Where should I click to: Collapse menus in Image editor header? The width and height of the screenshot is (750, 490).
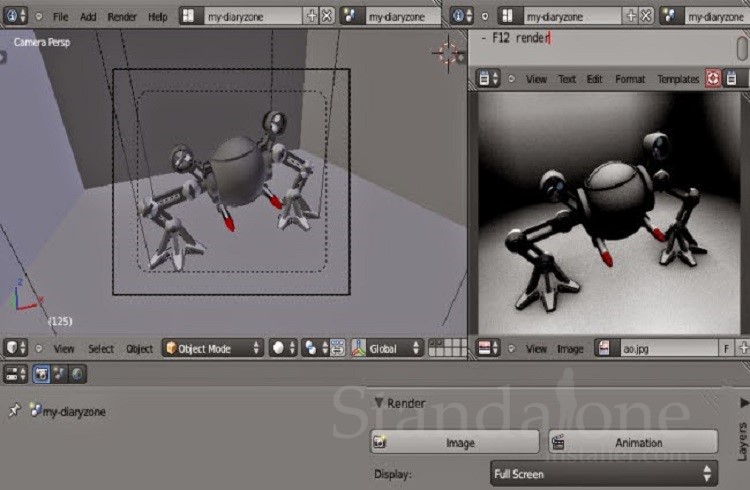511,348
